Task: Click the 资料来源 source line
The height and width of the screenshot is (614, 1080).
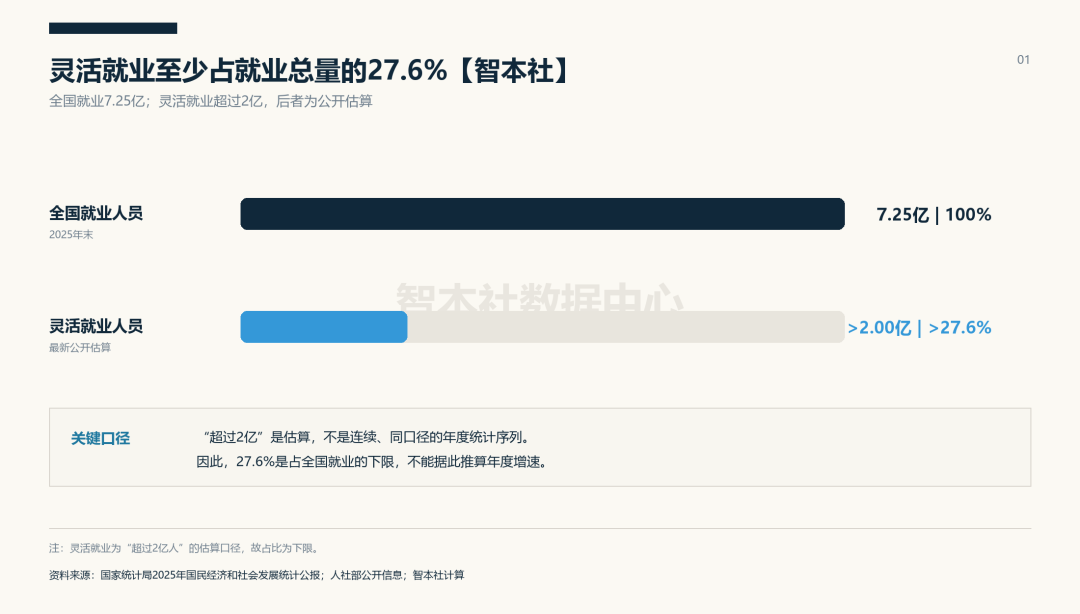Action: 257,575
